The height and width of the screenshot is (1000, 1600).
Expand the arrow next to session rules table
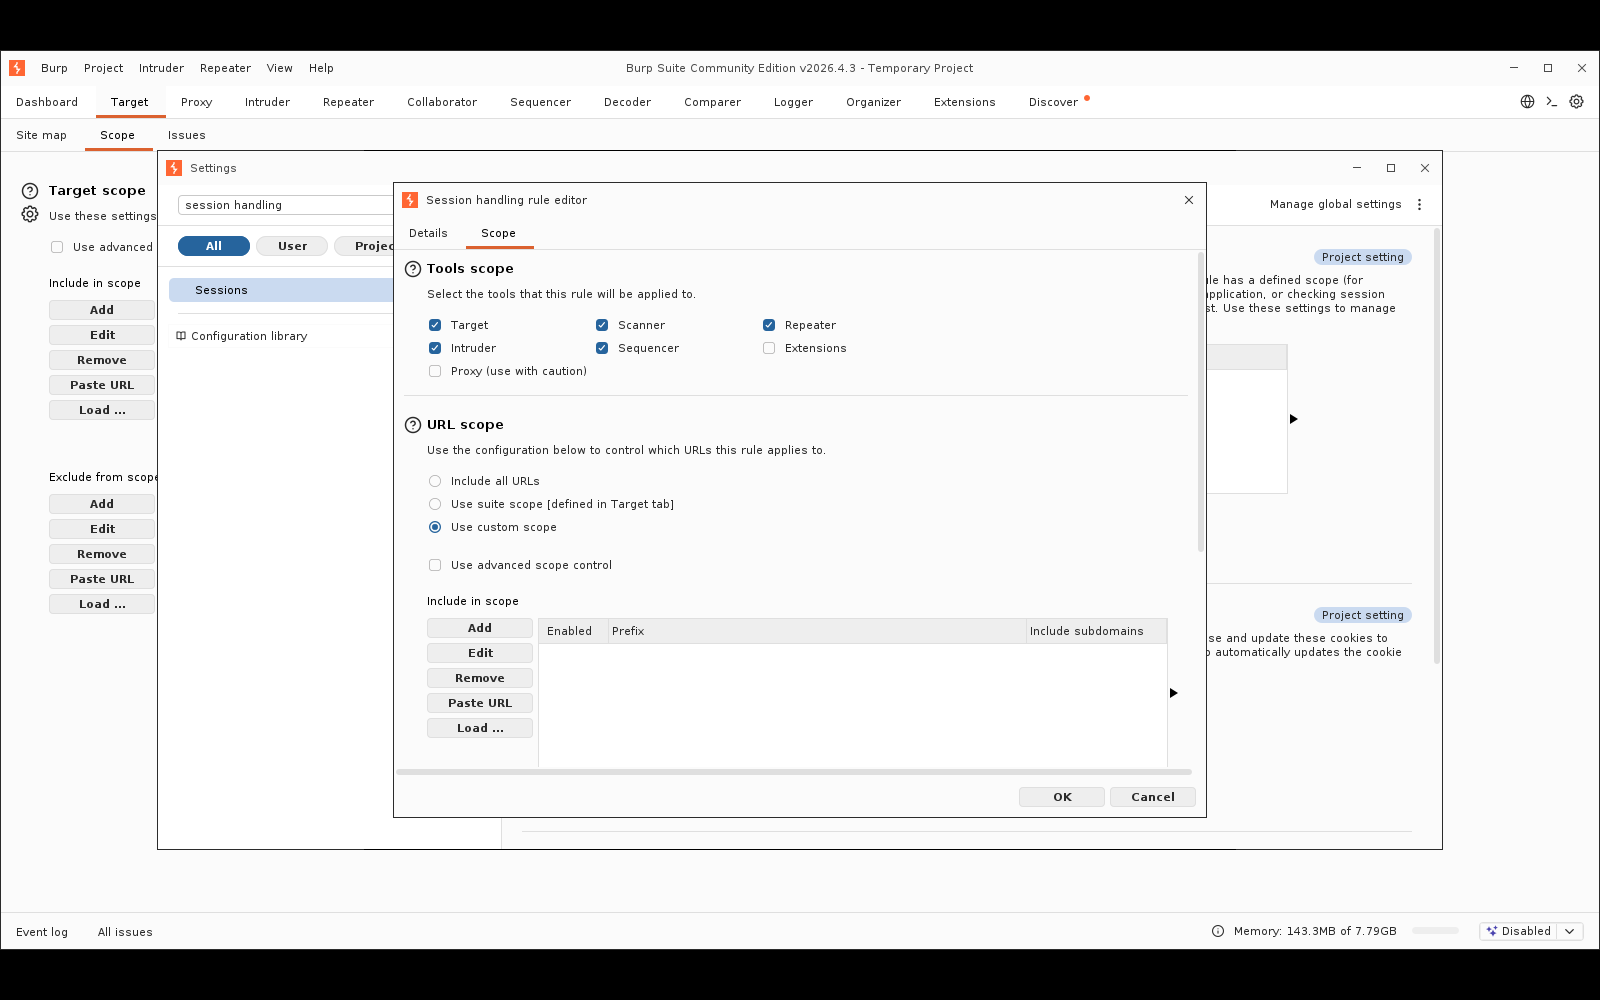pos(1293,419)
